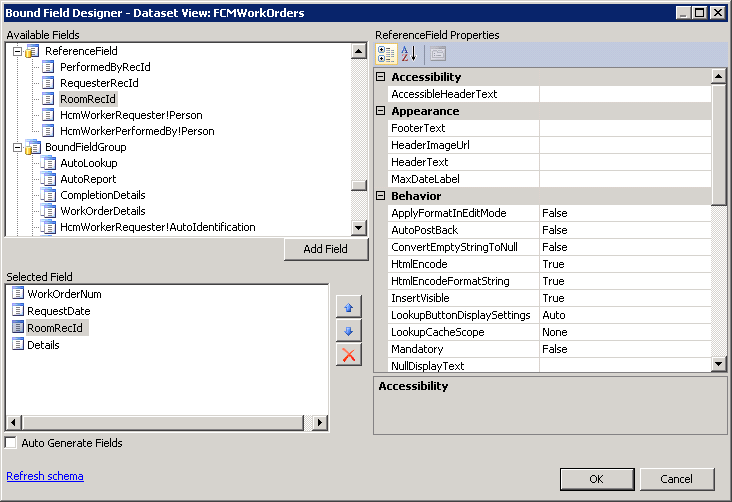
Task: Click the BoundFieldGroup folder icon
Action: [x=32, y=147]
